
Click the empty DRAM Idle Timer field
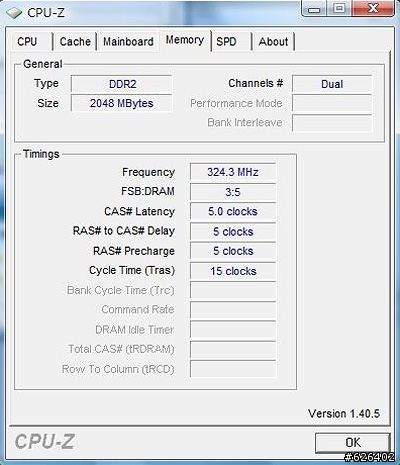[233, 330]
